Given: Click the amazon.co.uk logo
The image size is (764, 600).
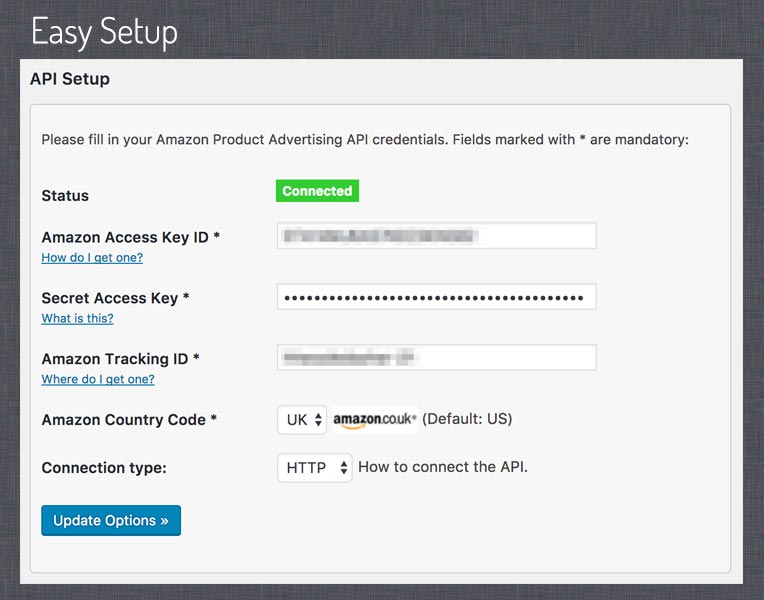Looking at the screenshot, I should coord(375,420).
